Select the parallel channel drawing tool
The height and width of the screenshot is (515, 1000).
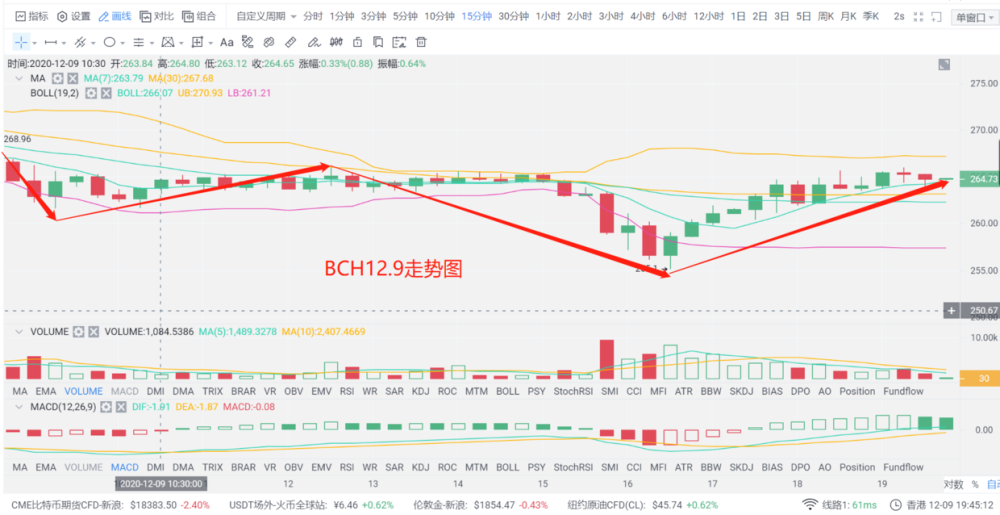[80, 43]
